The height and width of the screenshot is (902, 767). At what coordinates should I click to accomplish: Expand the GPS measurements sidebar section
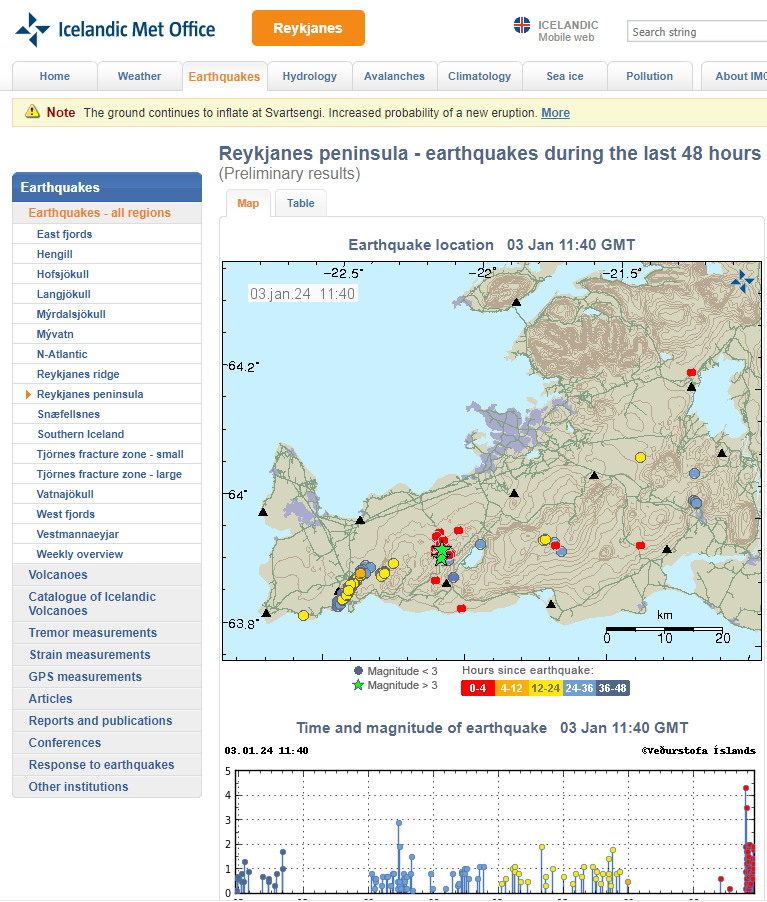[85, 677]
